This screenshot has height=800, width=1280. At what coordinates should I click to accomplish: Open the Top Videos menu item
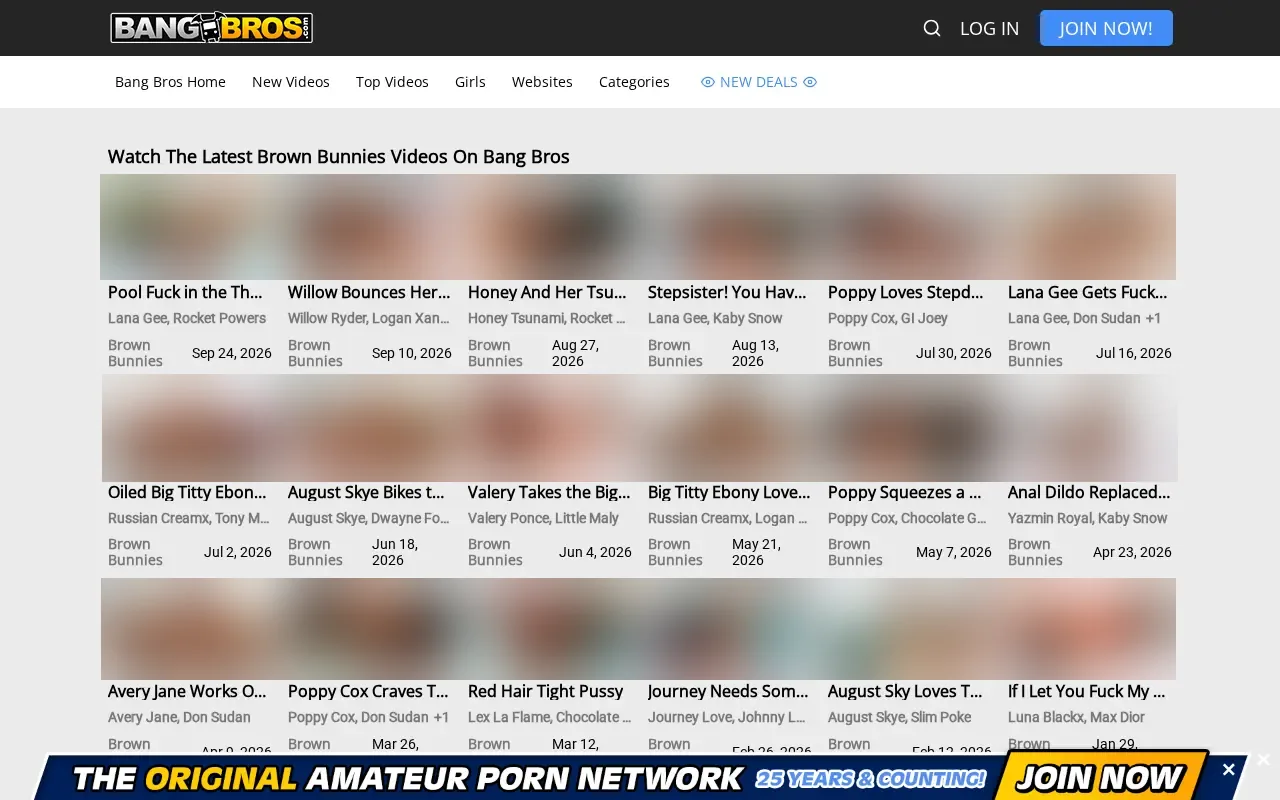coord(392,82)
